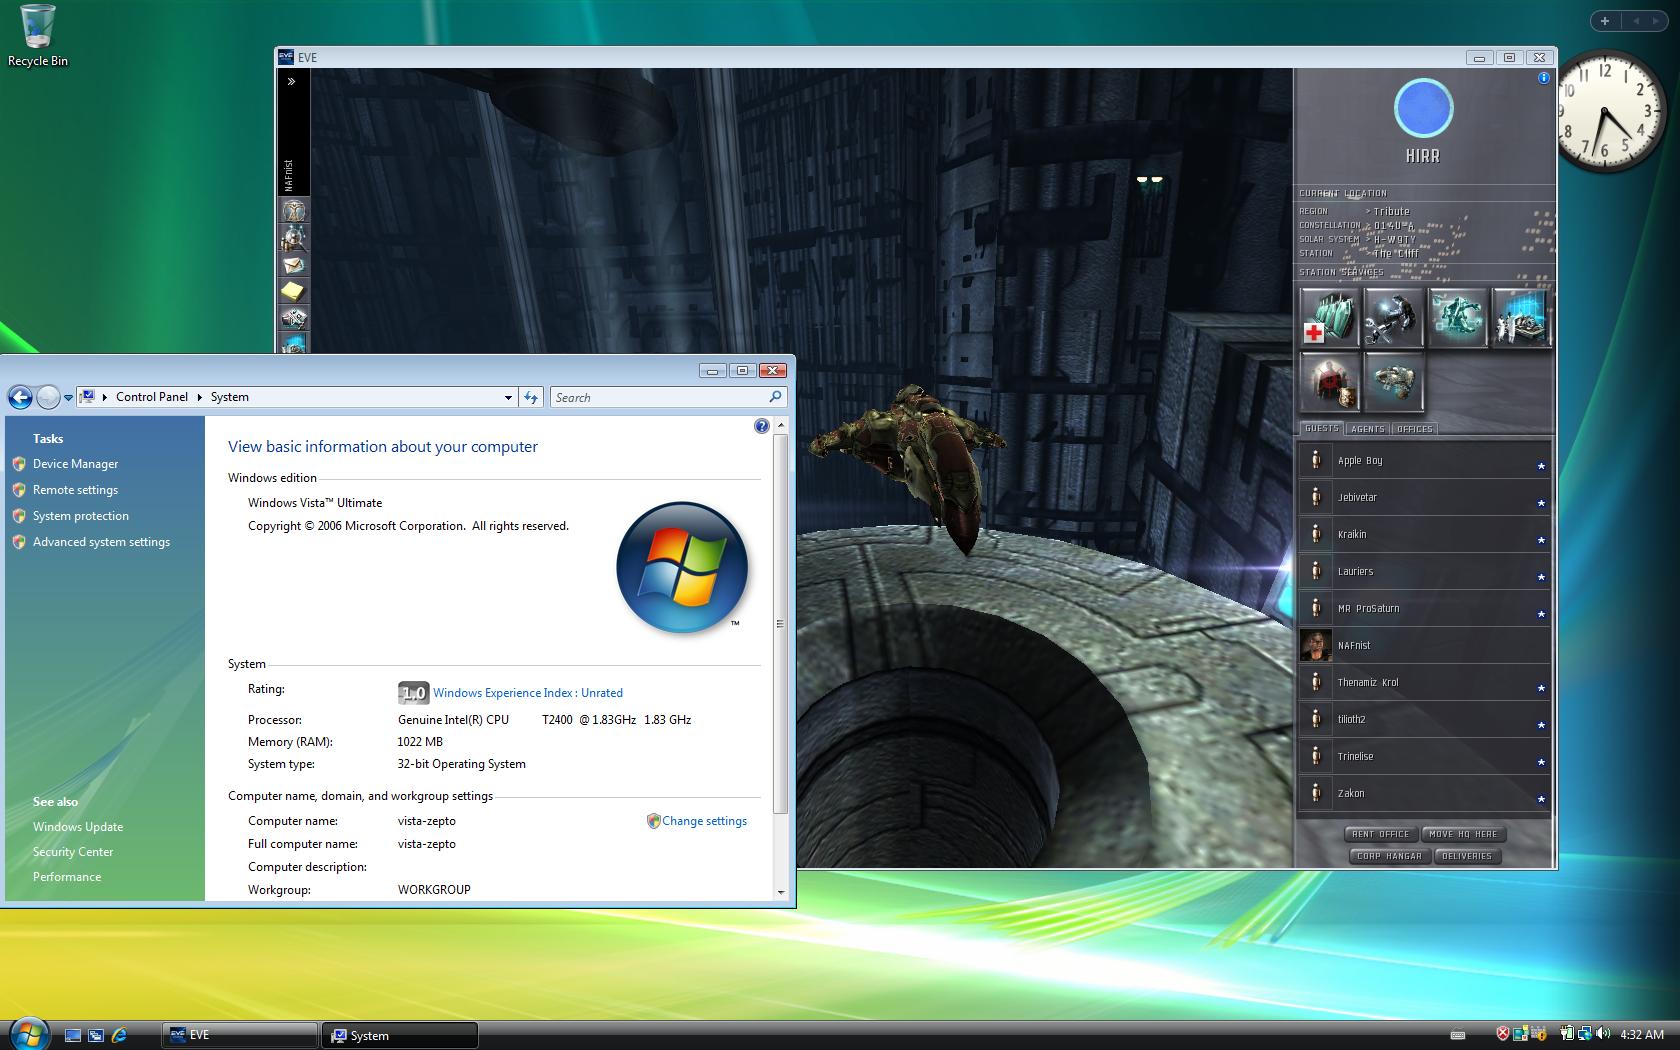Screen dimensions: 1680x1050
Task: Click the star icon next to Kraikin
Action: 1541,540
